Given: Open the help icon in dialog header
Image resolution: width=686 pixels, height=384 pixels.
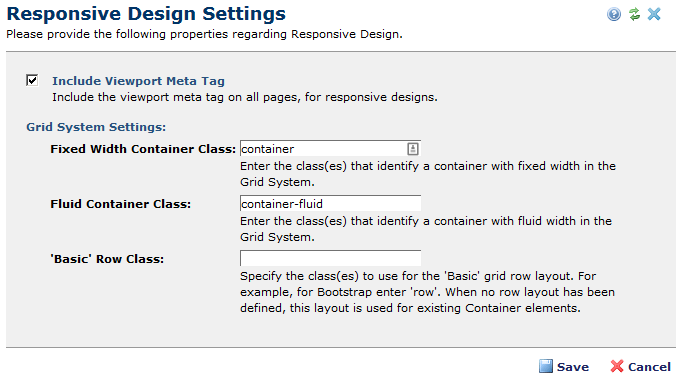Looking at the screenshot, I should [x=614, y=14].
